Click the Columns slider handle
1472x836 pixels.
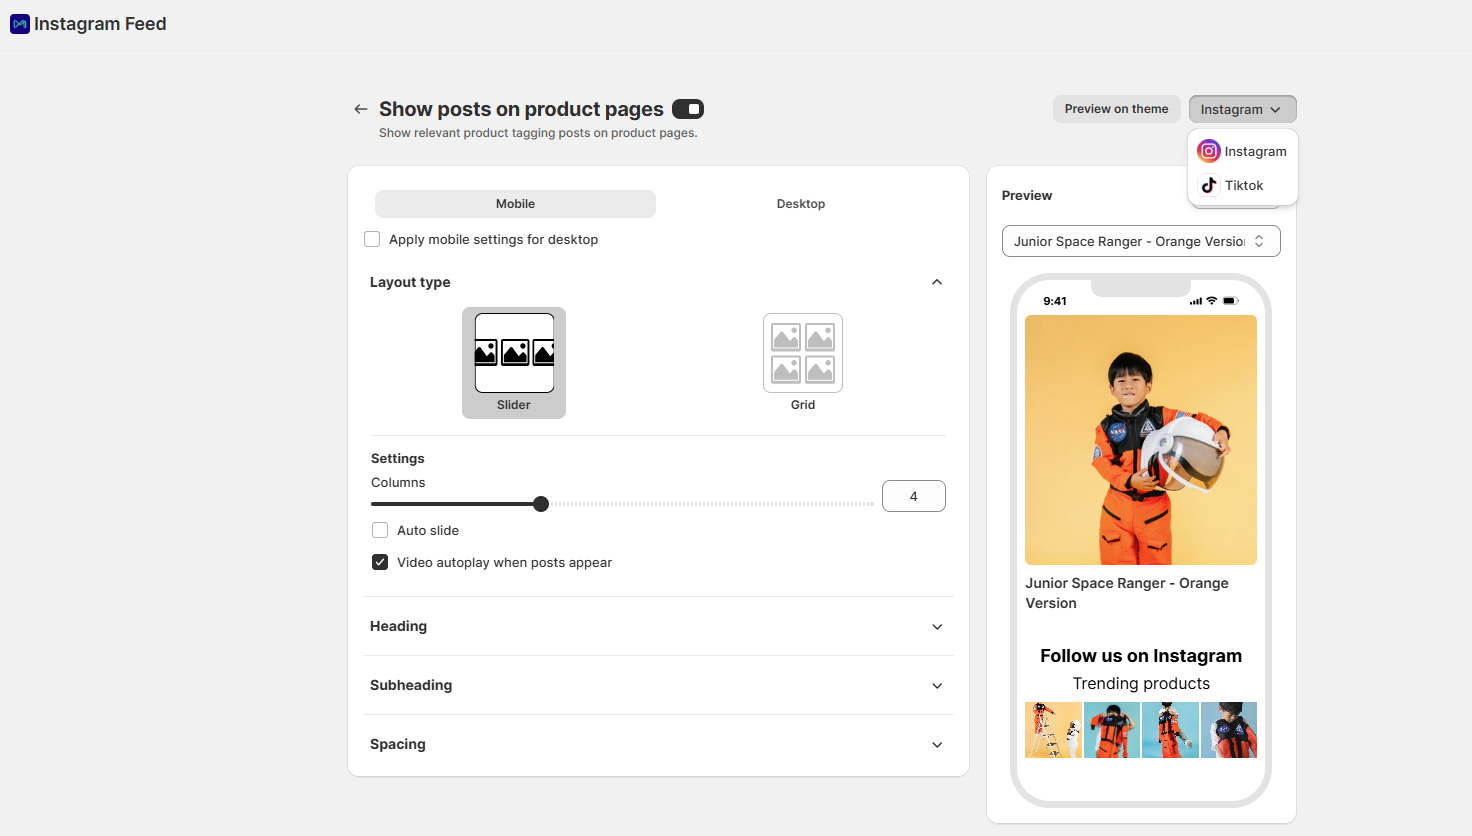[x=541, y=504]
